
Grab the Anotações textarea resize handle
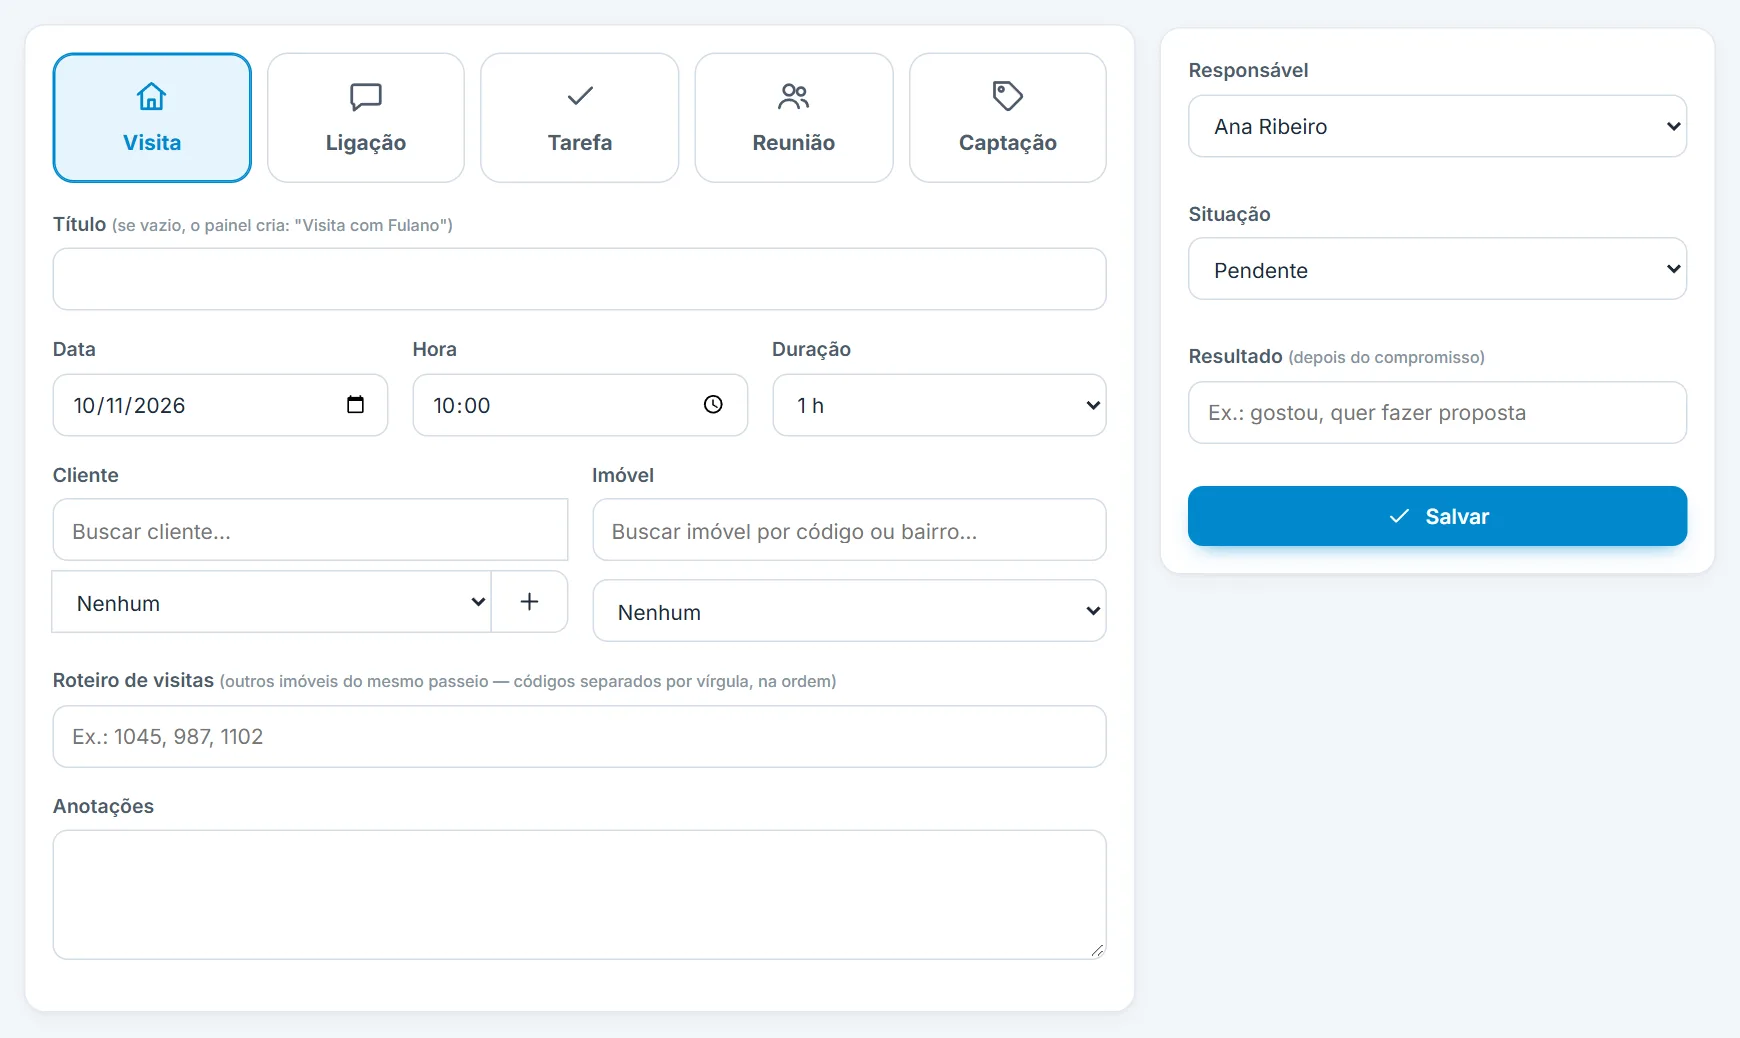coord(1097,951)
